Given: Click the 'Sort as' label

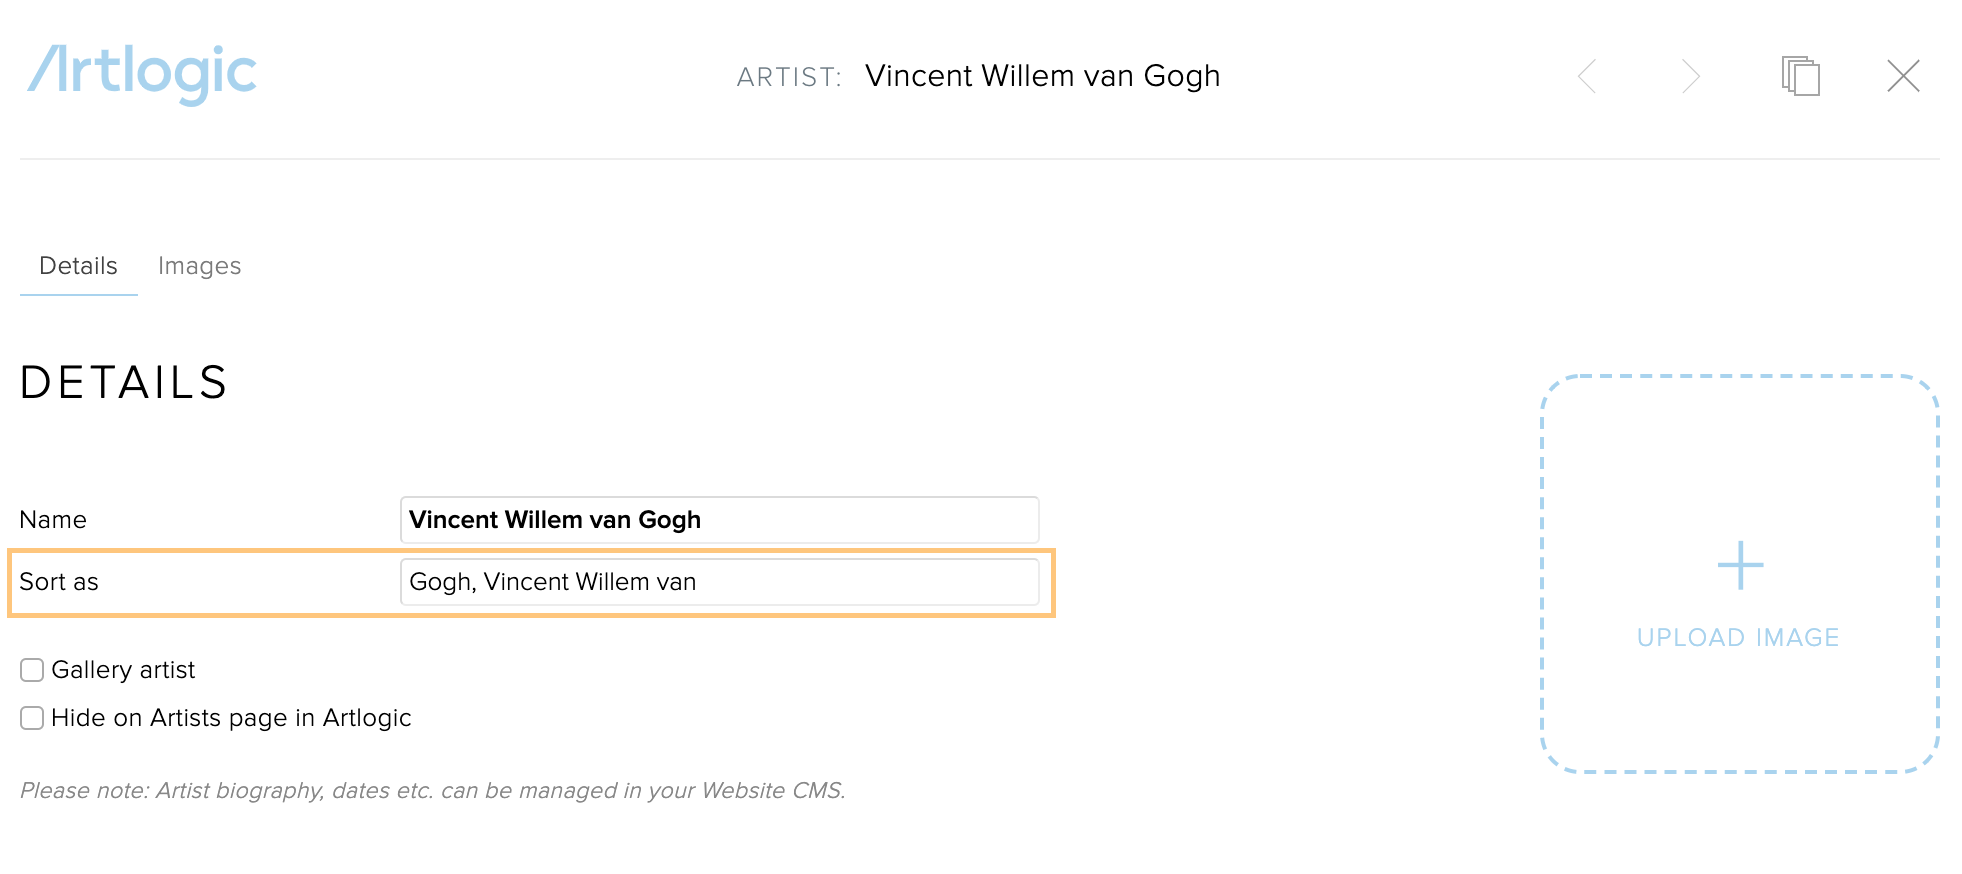Looking at the screenshot, I should (x=59, y=582).
